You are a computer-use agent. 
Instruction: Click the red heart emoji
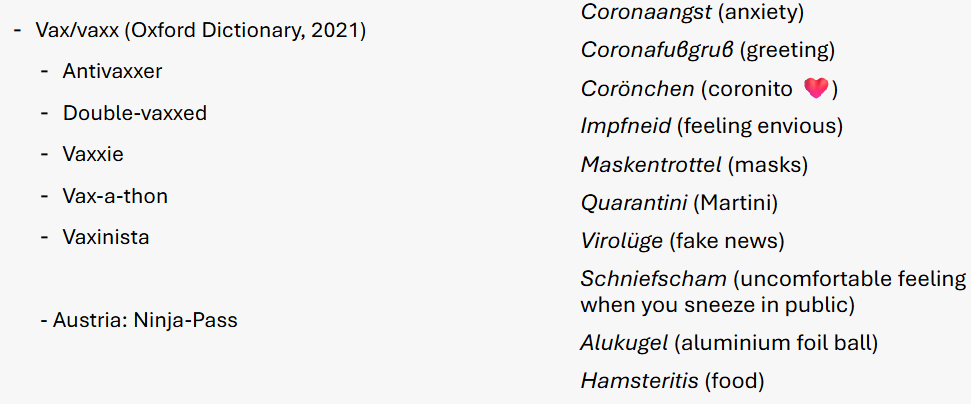point(816,89)
